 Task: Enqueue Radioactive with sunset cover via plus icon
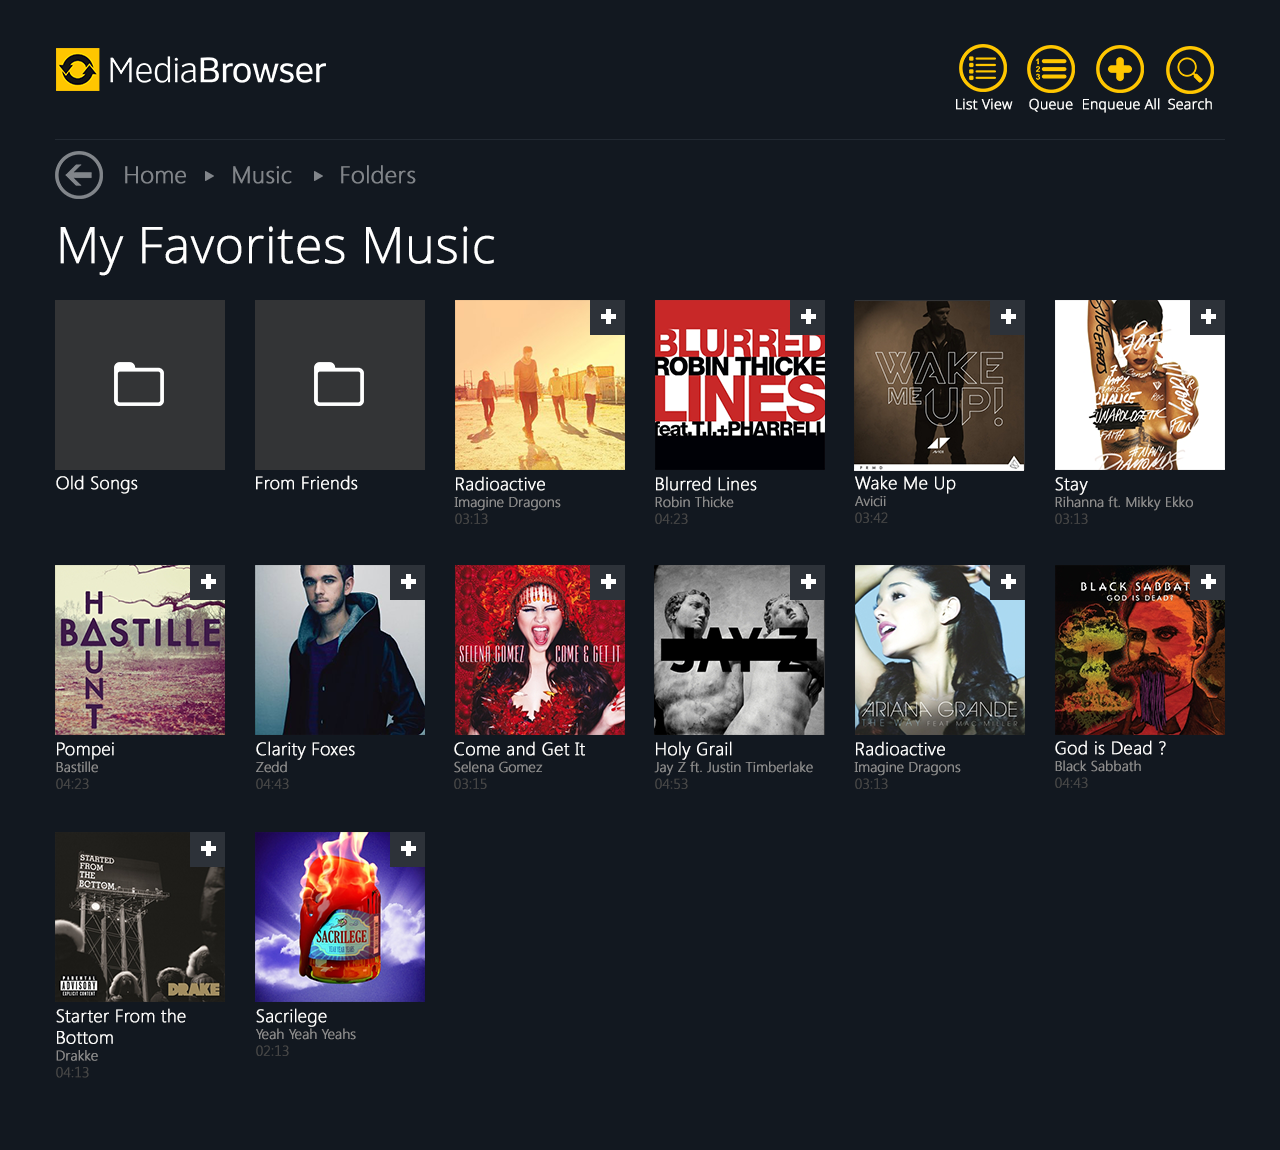tap(608, 317)
